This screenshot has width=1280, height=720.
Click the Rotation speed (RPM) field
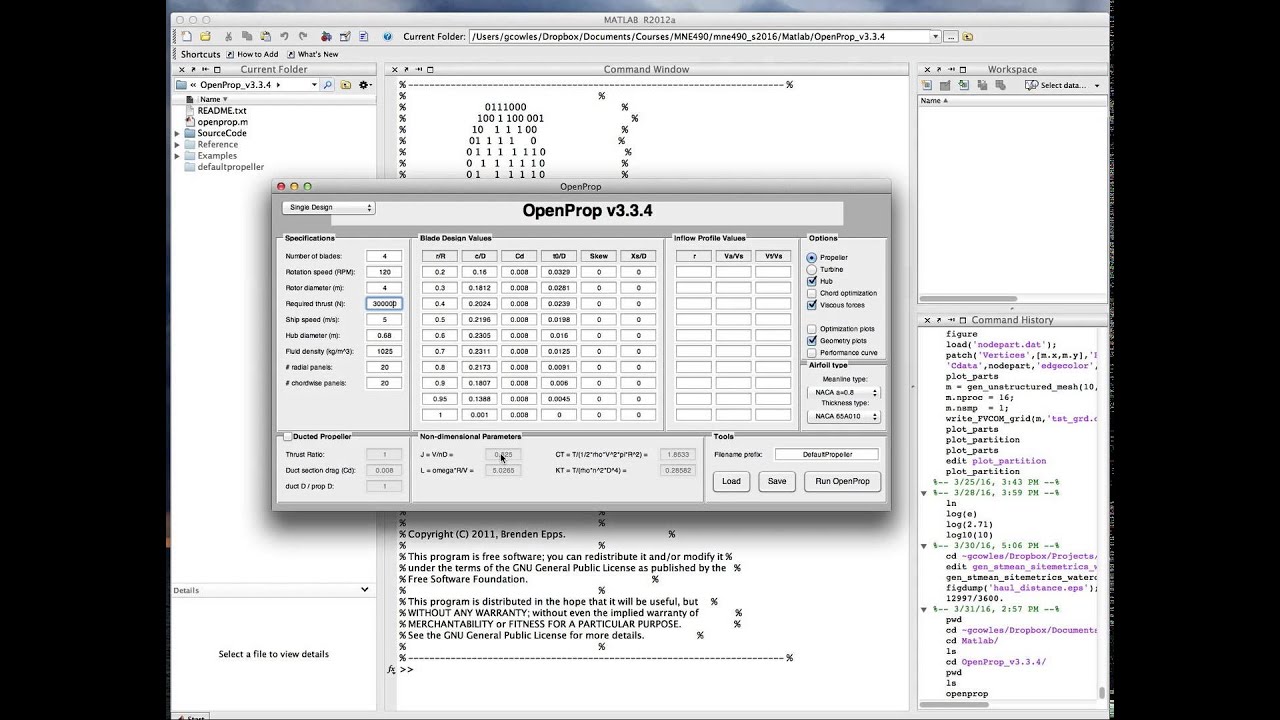[384, 272]
